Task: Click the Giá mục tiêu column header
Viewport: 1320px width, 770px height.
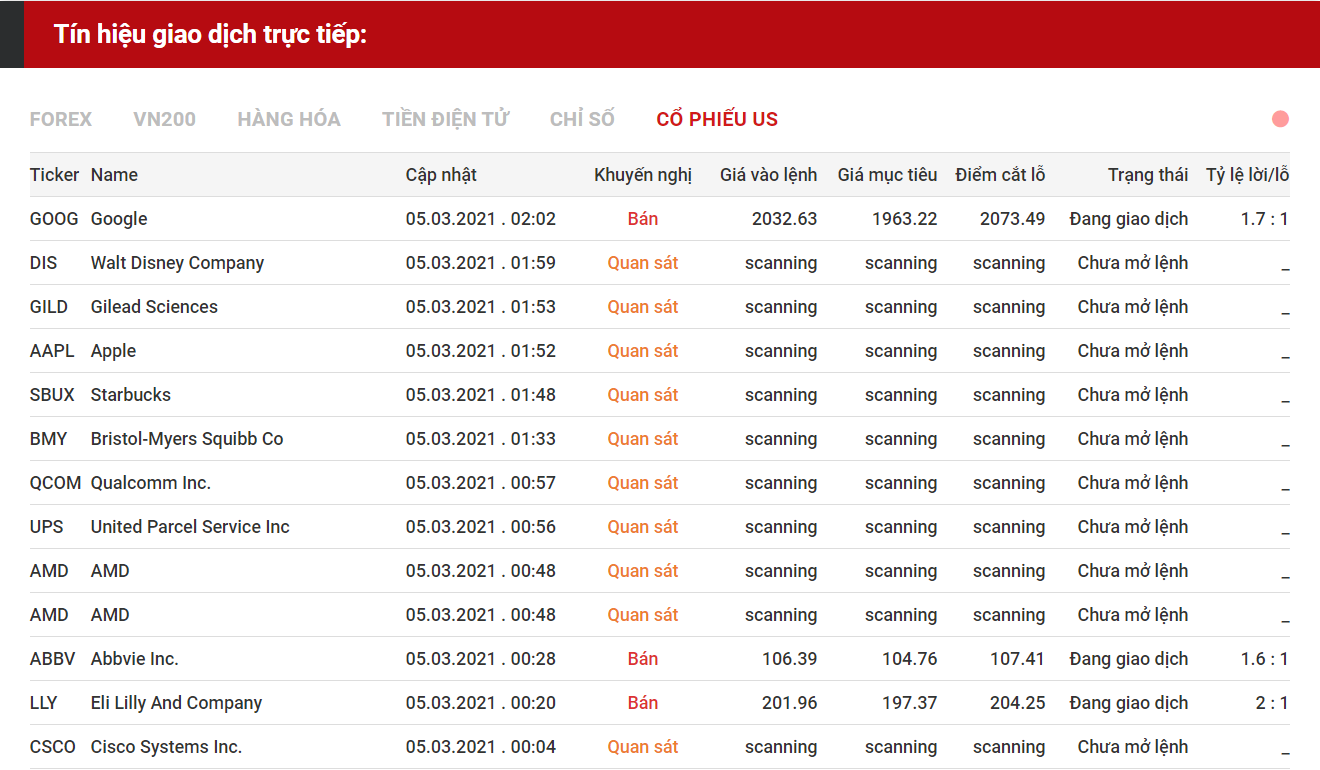Action: 887,175
